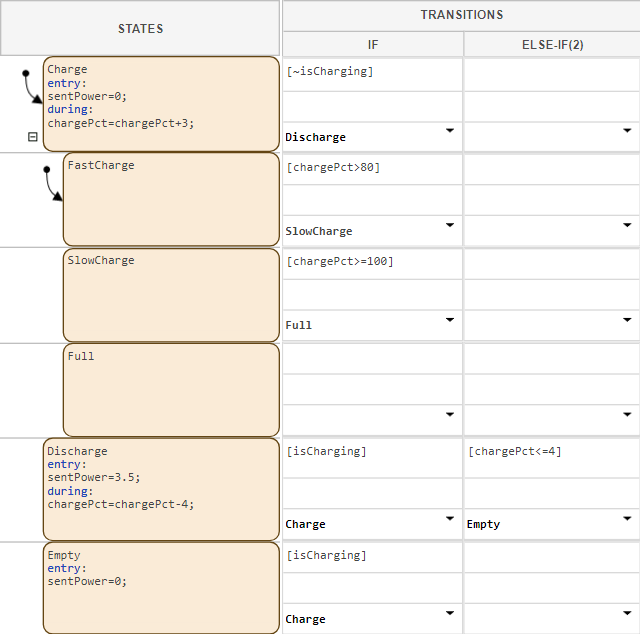
Task: Edit the [chargePct>80] condition cell
Action: [372, 168]
